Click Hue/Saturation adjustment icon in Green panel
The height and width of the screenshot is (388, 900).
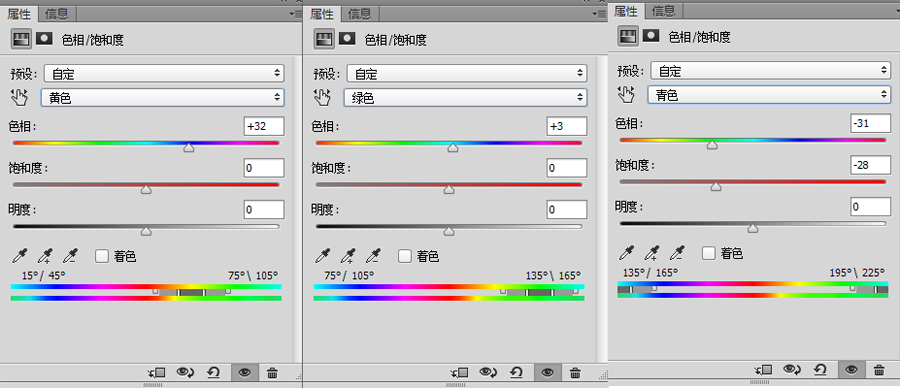coord(324,38)
